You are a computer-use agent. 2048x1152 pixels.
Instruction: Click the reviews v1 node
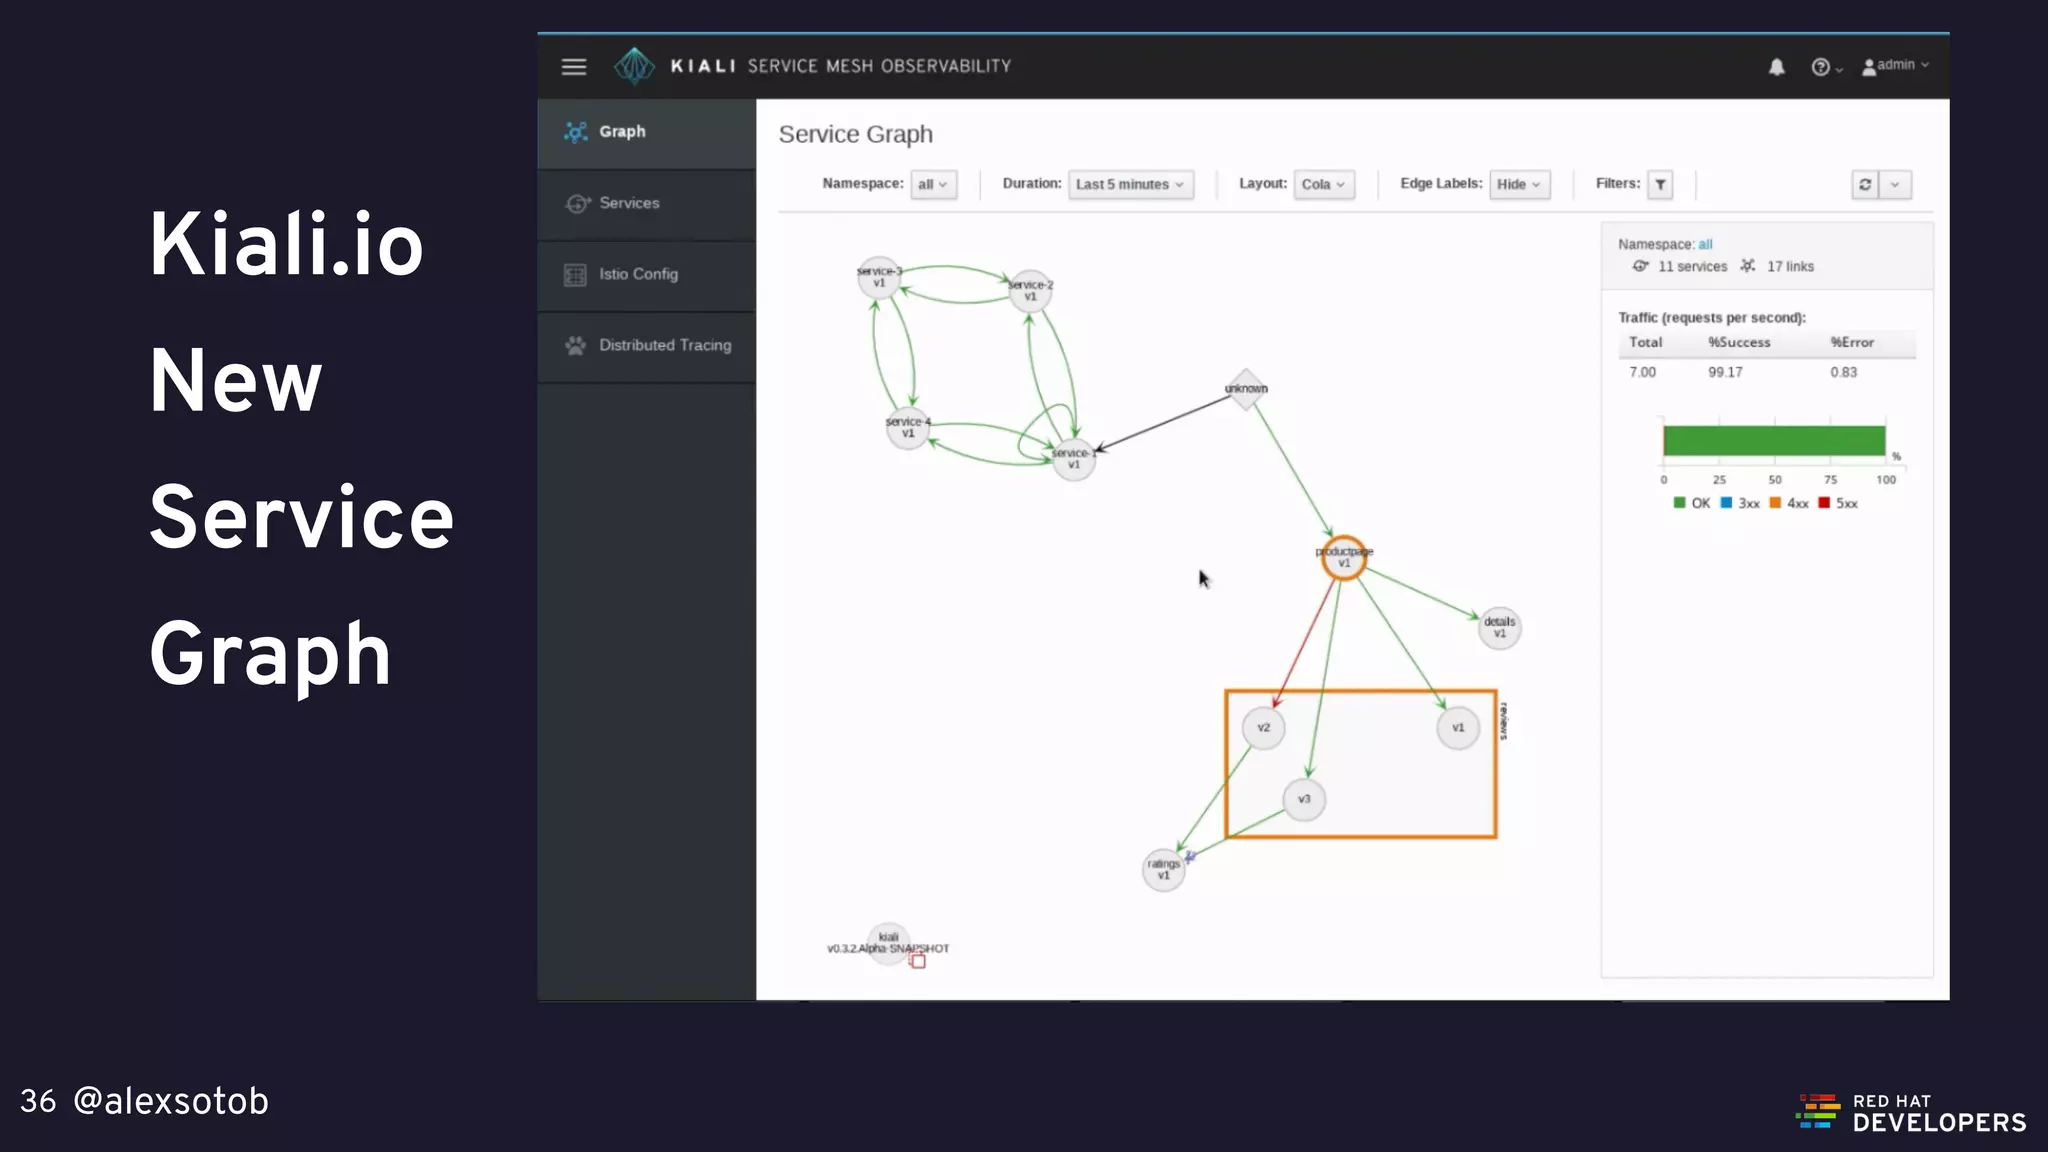pyautogui.click(x=1458, y=728)
